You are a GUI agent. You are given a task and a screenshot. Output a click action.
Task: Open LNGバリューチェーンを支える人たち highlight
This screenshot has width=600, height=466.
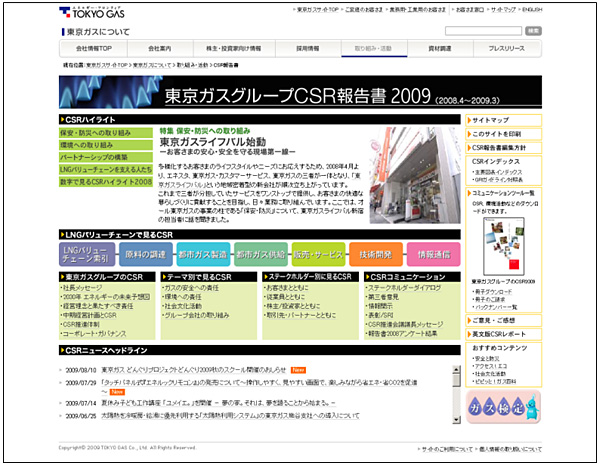(x=106, y=169)
